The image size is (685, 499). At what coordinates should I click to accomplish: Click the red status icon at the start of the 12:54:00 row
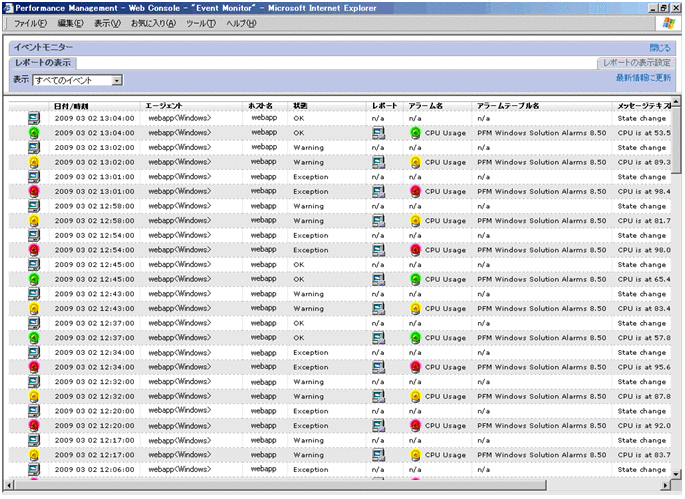34,250
